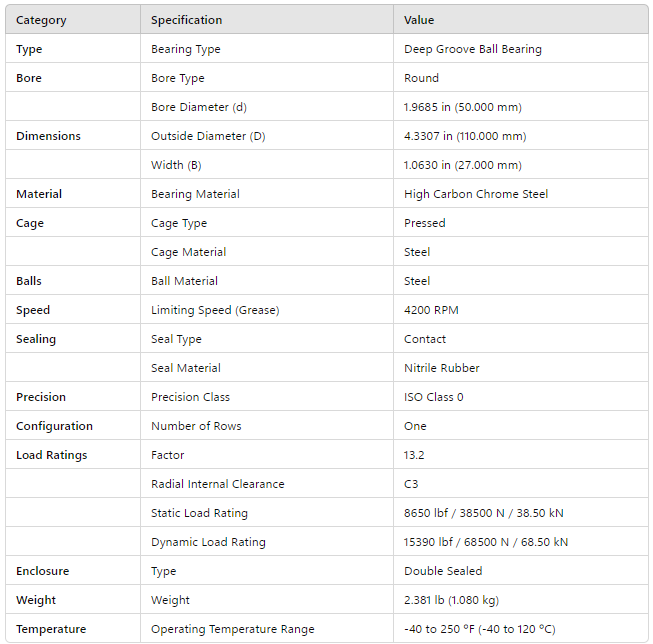Image resolution: width=653 pixels, height=644 pixels.
Task: Select the 4200 RPM value
Action: [x=431, y=310]
